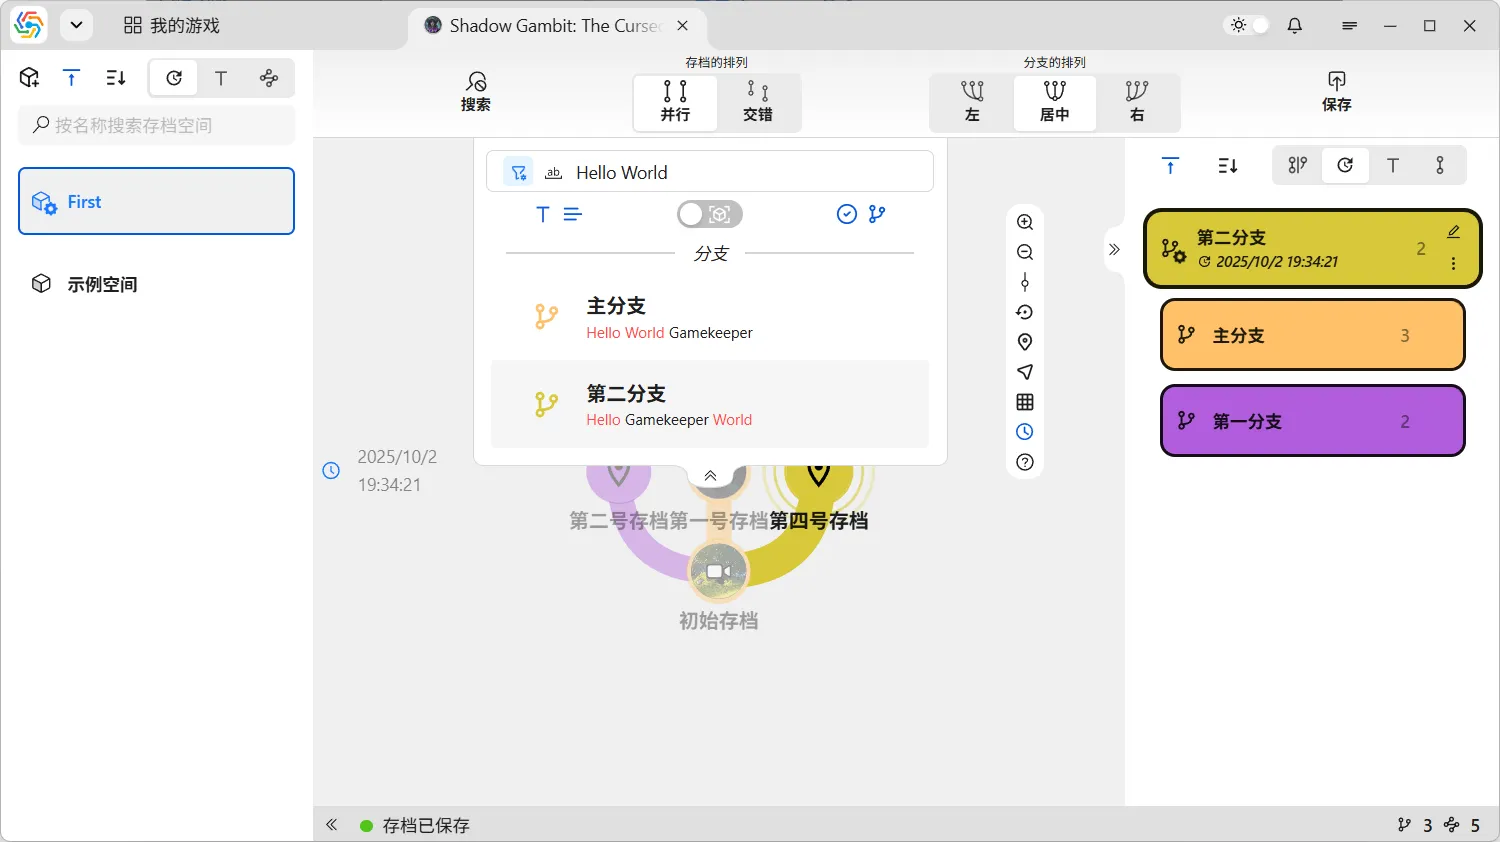
Task: Click the 保存 save button
Action: point(1336,92)
